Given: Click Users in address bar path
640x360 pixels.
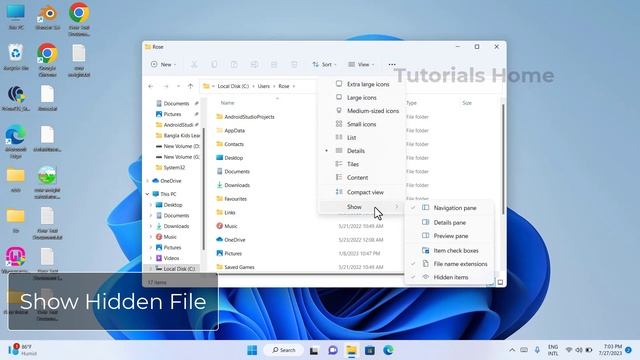Looking at the screenshot, I should coord(264,86).
